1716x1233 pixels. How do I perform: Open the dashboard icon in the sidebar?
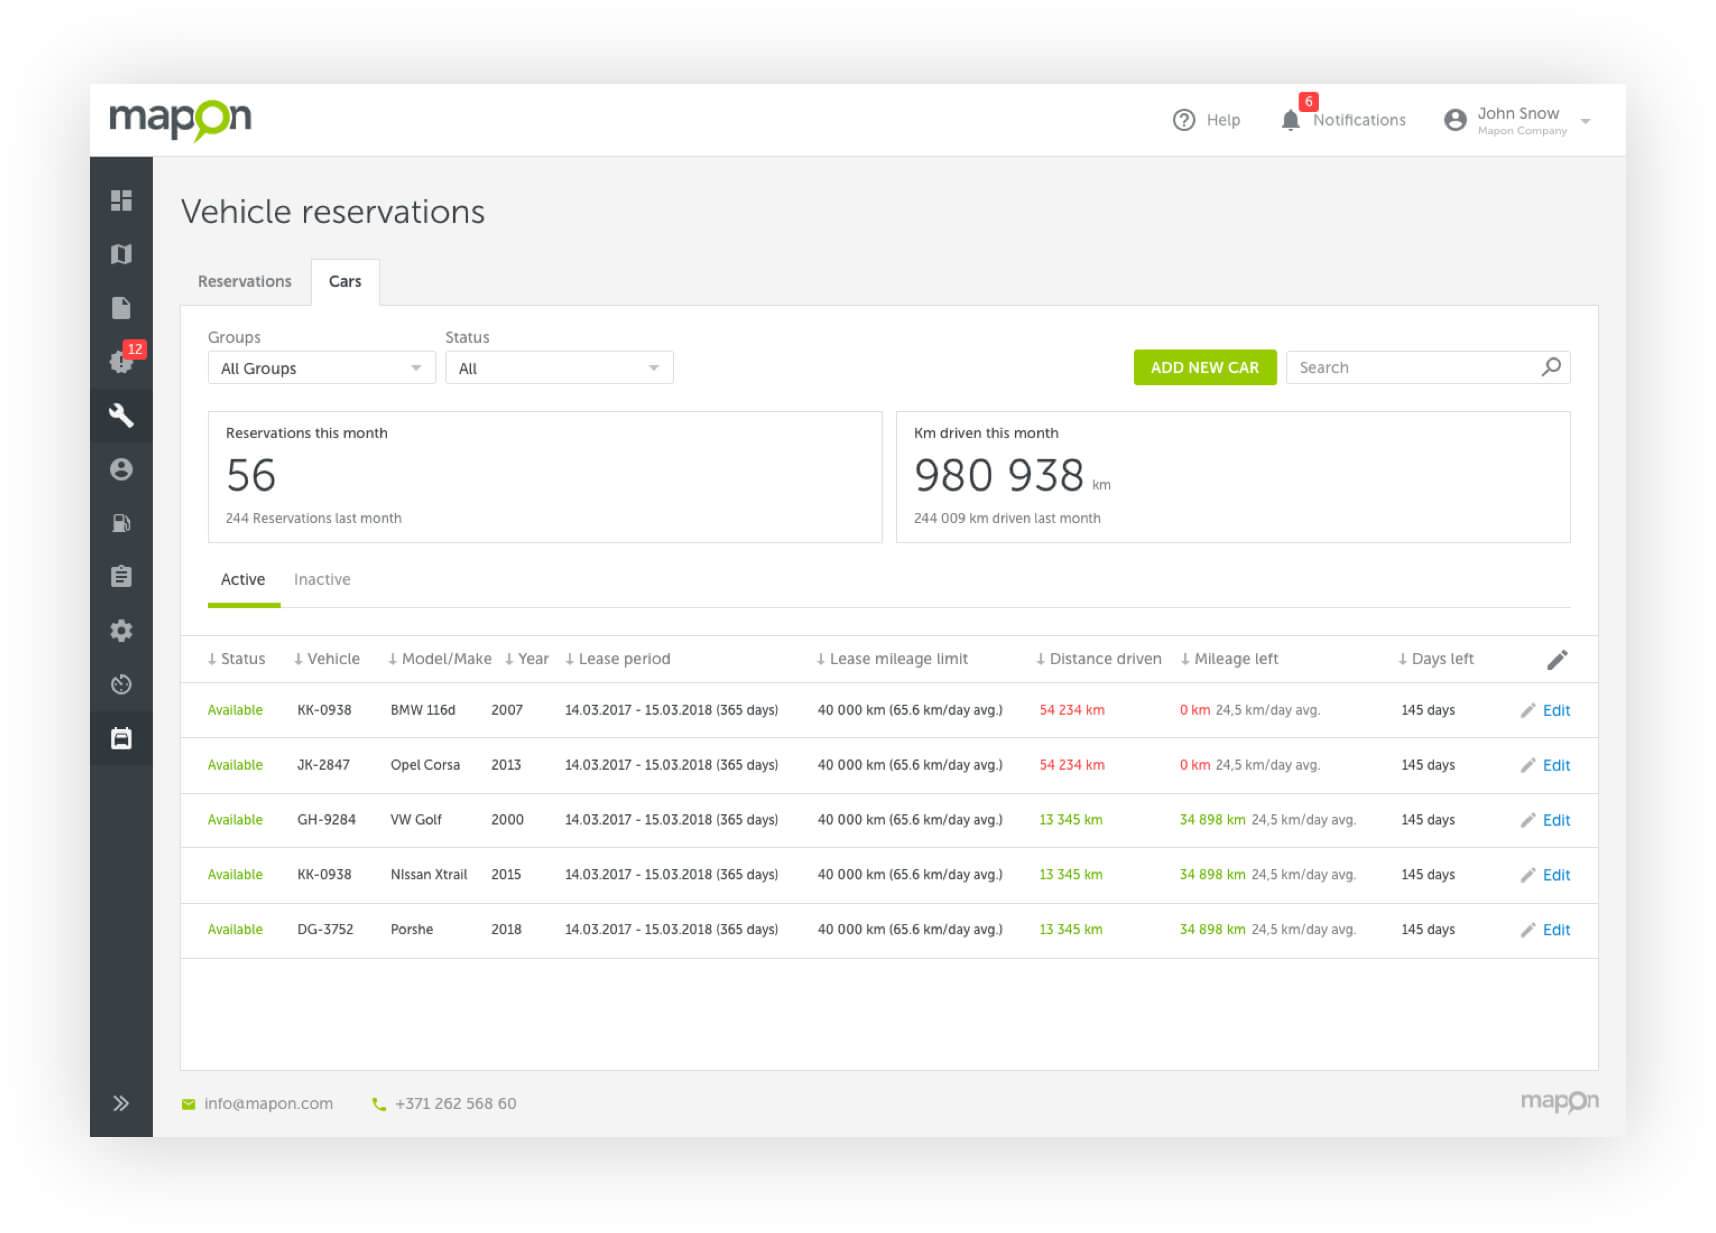coord(121,201)
